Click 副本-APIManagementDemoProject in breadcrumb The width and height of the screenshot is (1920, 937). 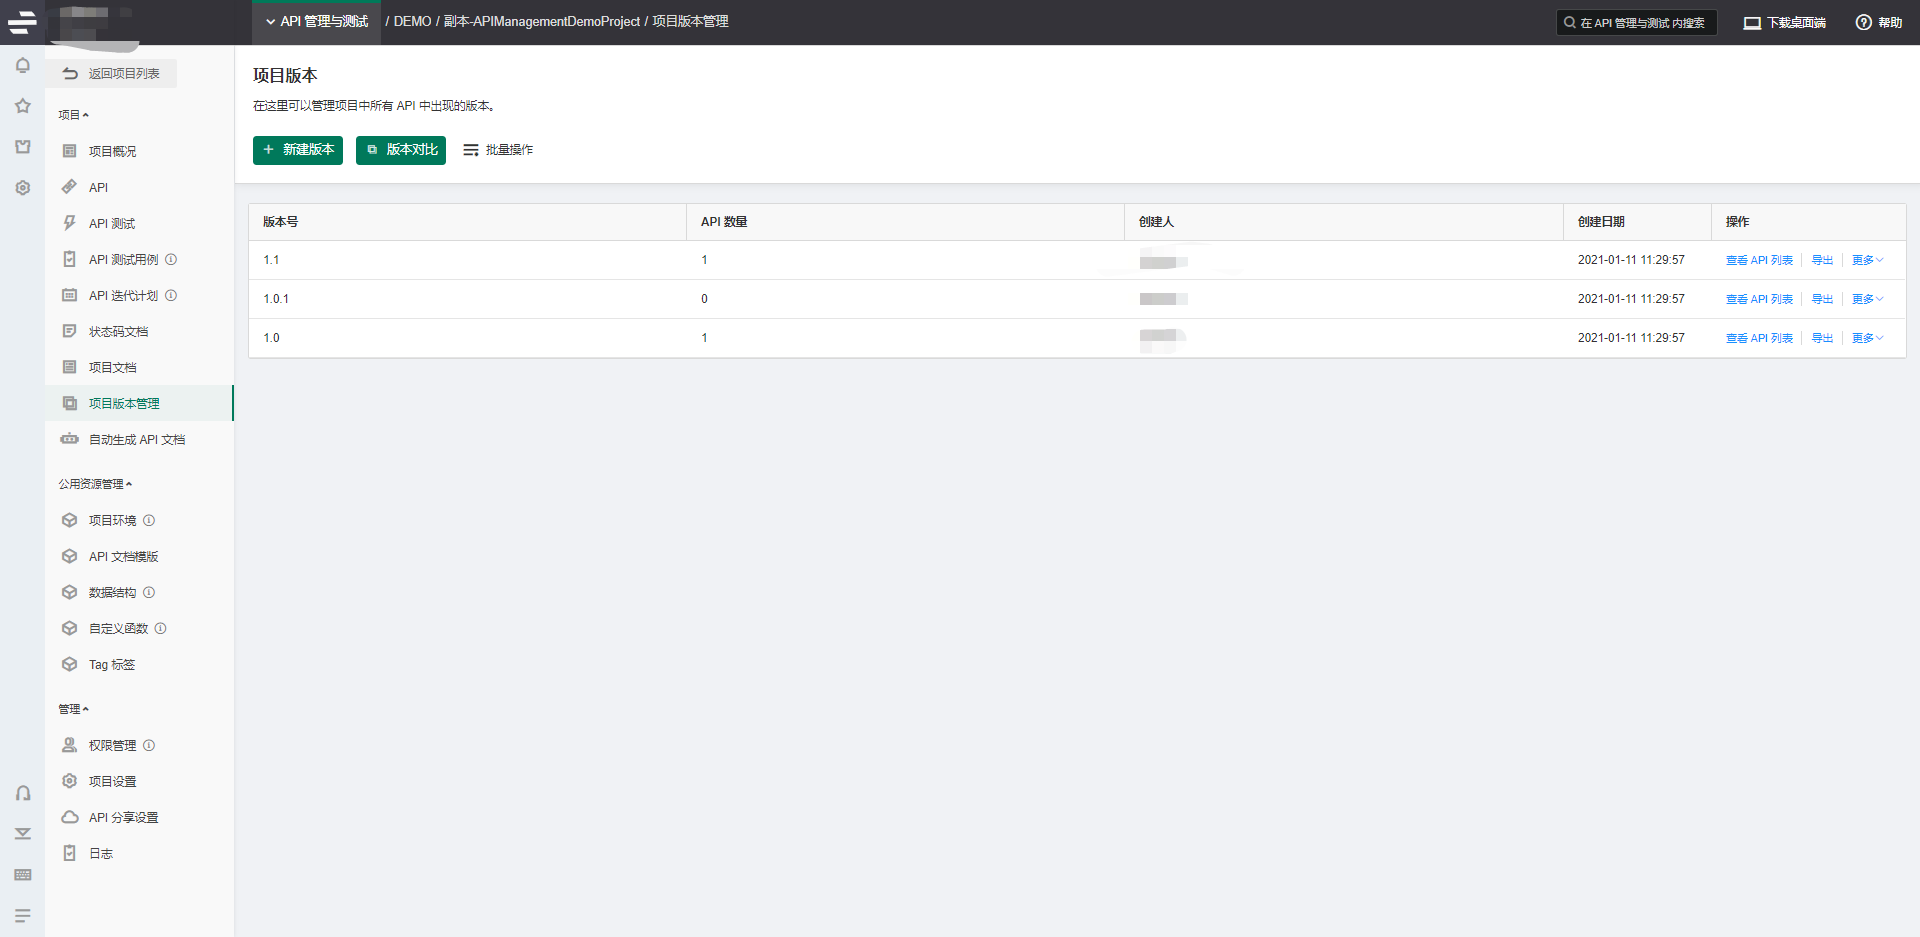[542, 22]
